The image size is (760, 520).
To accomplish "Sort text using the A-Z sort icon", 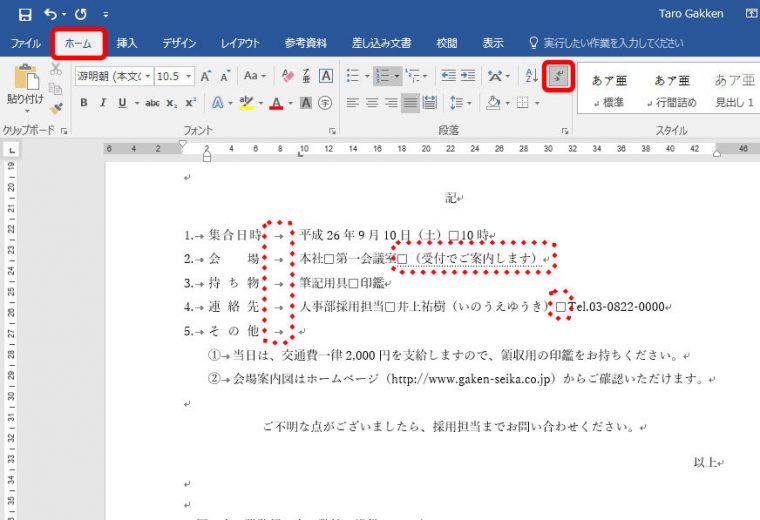I will click(531, 76).
